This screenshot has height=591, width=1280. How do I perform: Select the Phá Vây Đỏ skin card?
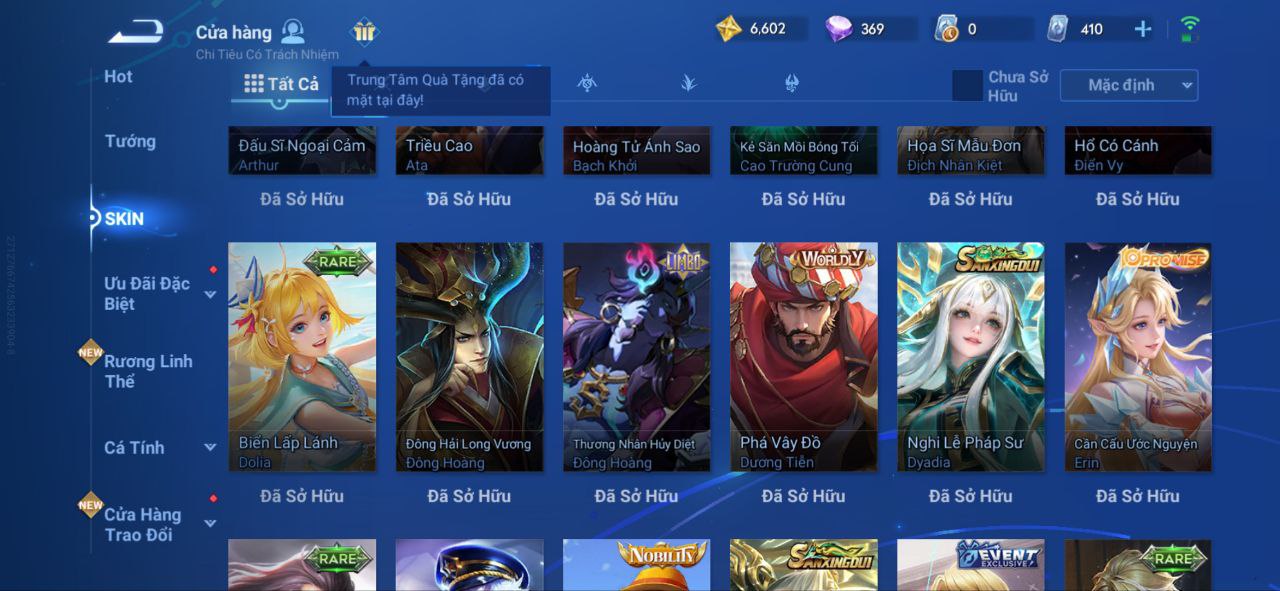(804, 357)
